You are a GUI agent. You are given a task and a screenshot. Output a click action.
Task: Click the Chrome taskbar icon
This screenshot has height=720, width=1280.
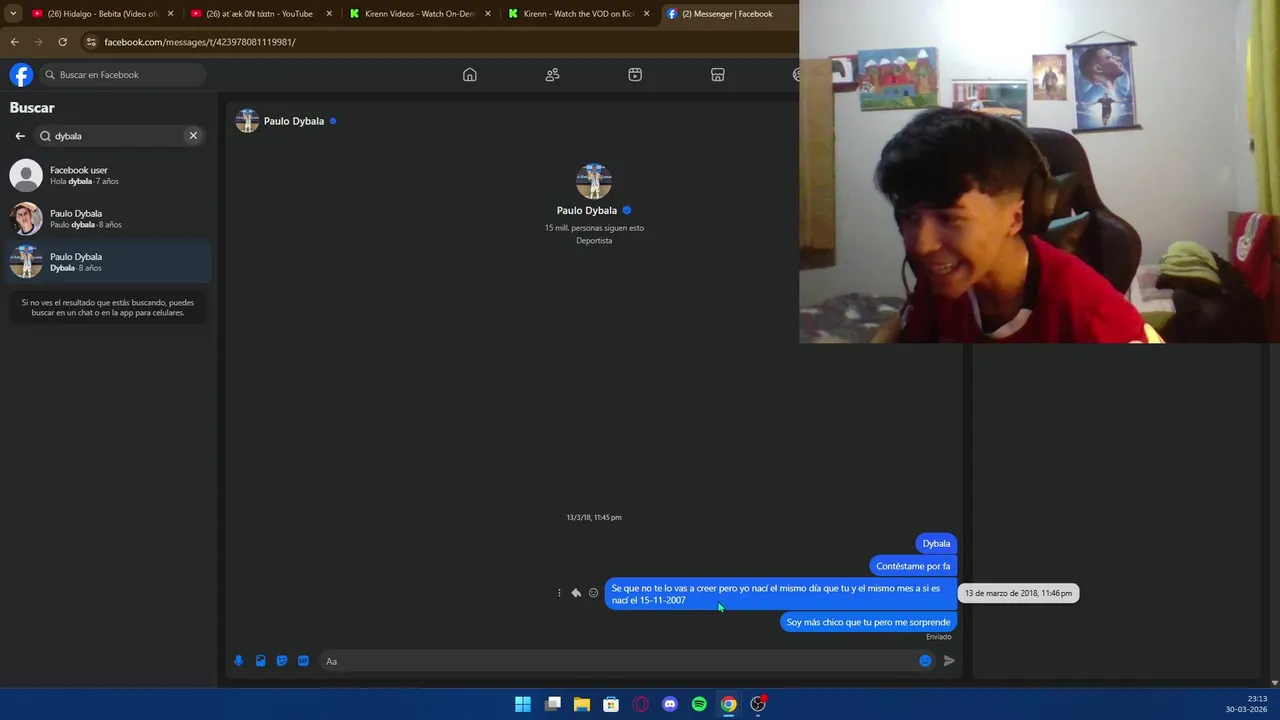pos(729,704)
